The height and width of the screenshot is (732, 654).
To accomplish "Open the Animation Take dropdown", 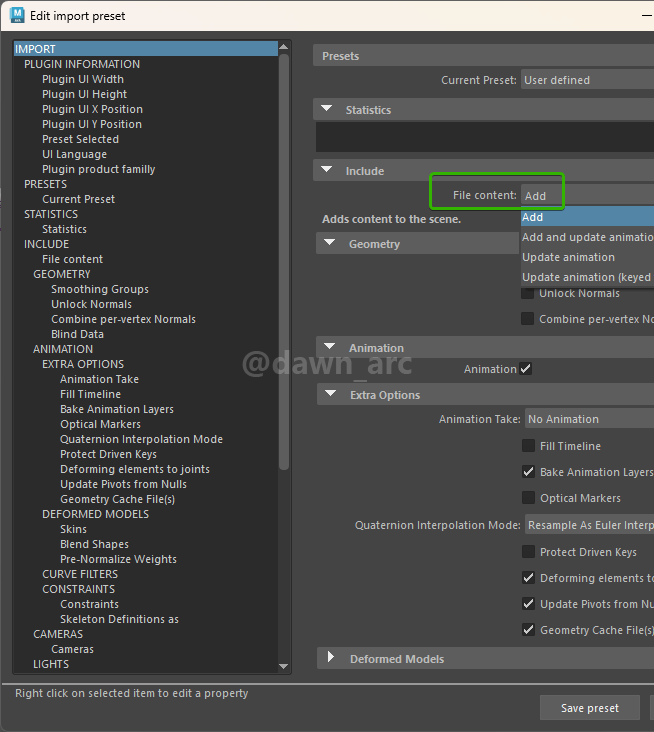I will coord(587,419).
